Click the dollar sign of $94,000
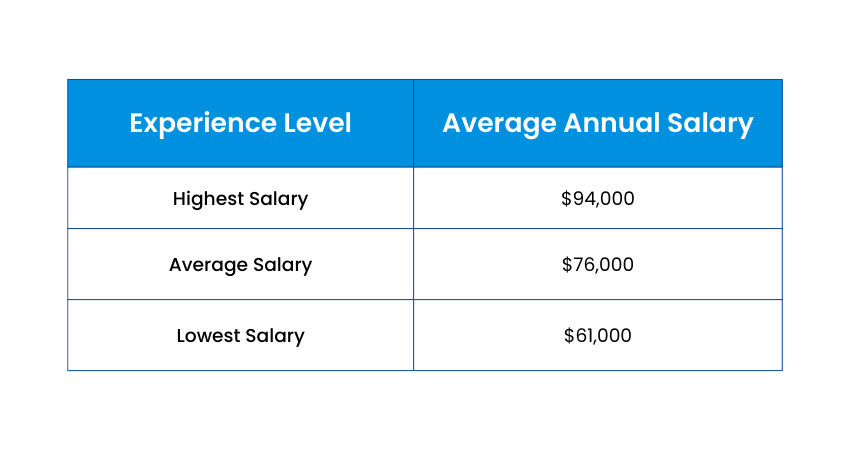This screenshot has height=450, width=850. [x=566, y=198]
